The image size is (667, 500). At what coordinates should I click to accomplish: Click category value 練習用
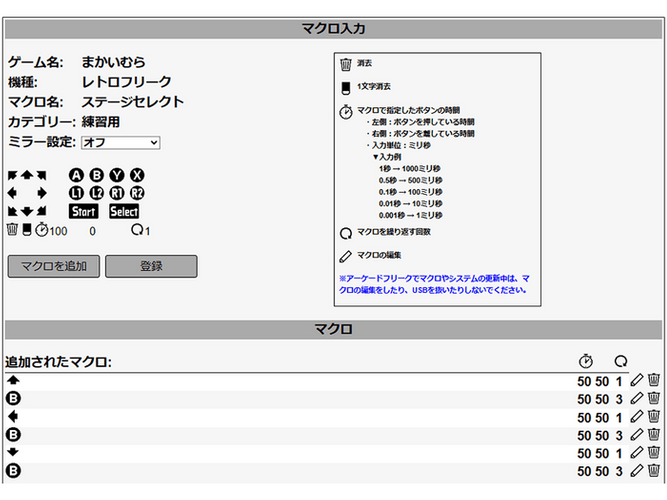tap(101, 122)
